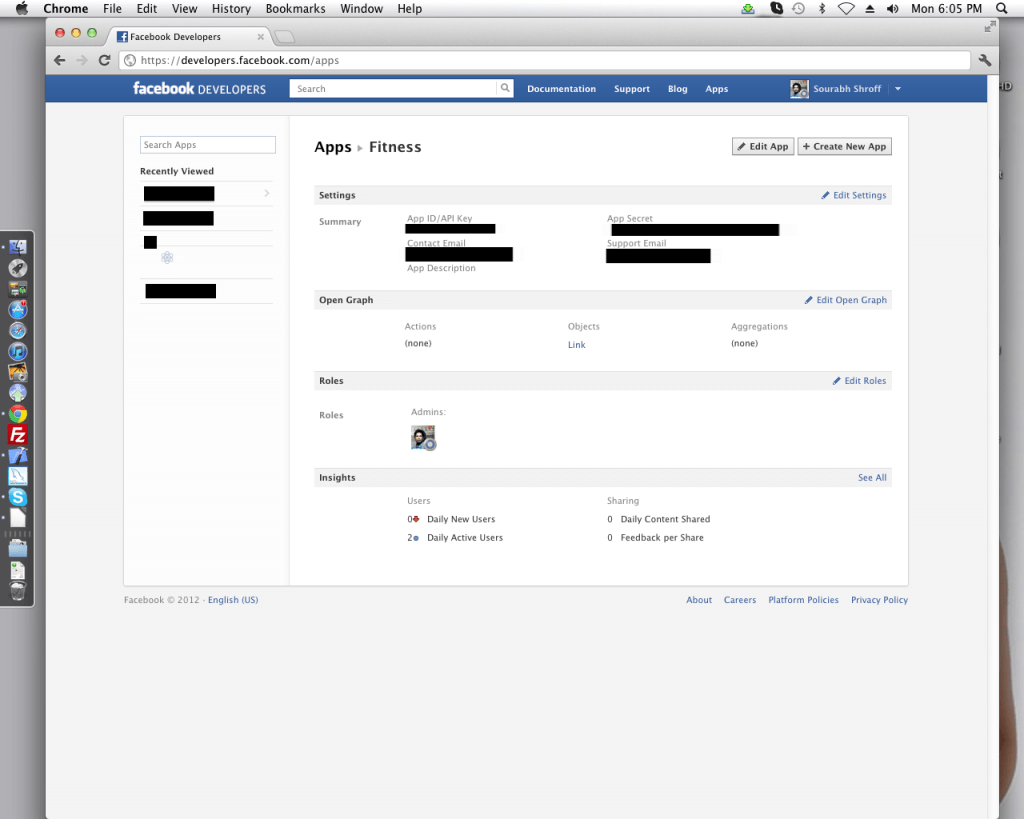Reload the page with the refresh icon
The width and height of the screenshot is (1024, 819).
(104, 60)
